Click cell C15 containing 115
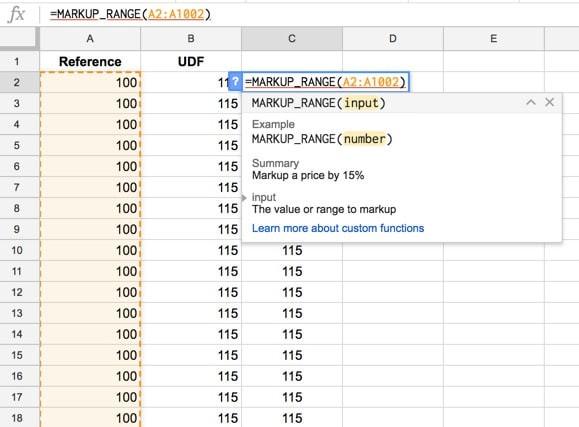This screenshot has width=579, height=427. tap(292, 355)
